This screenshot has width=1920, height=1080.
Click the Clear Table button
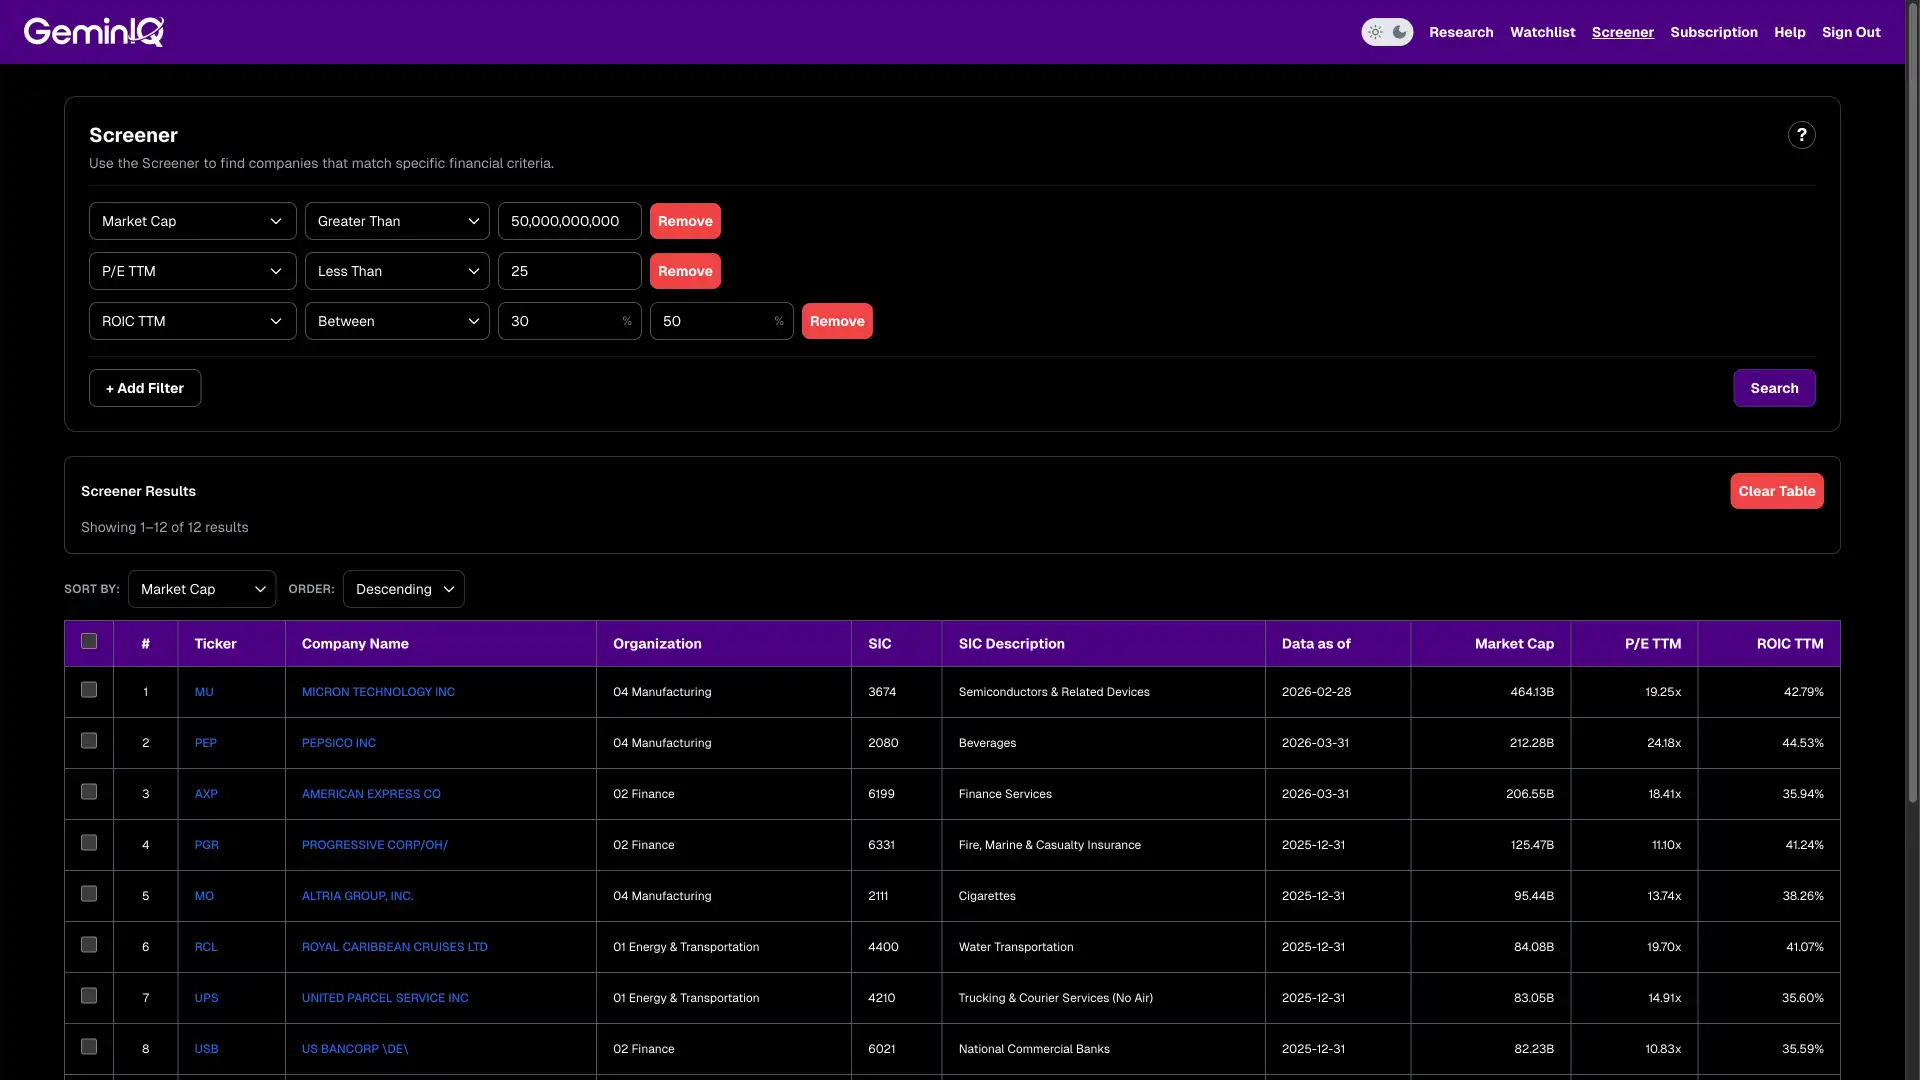point(1776,491)
